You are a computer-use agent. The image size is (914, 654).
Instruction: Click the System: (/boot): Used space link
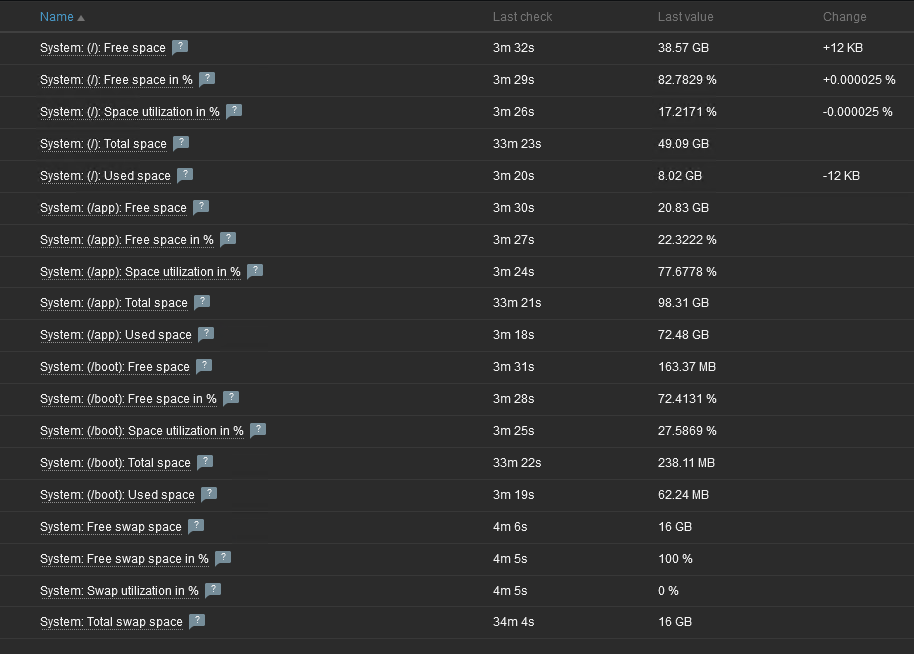click(x=117, y=495)
